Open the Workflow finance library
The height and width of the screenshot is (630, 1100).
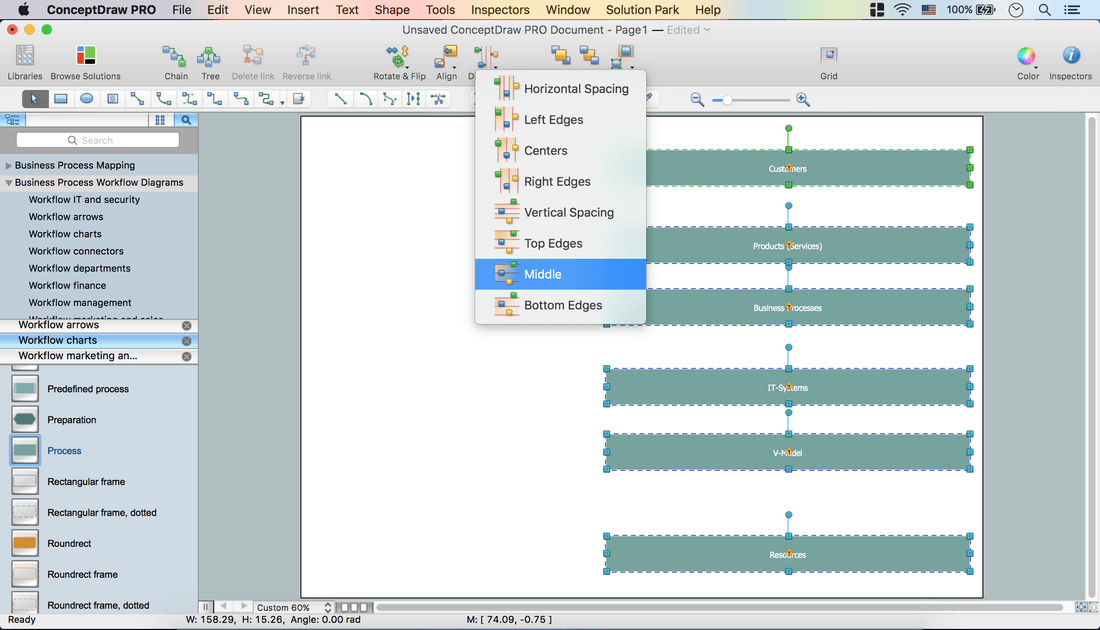click(67, 286)
